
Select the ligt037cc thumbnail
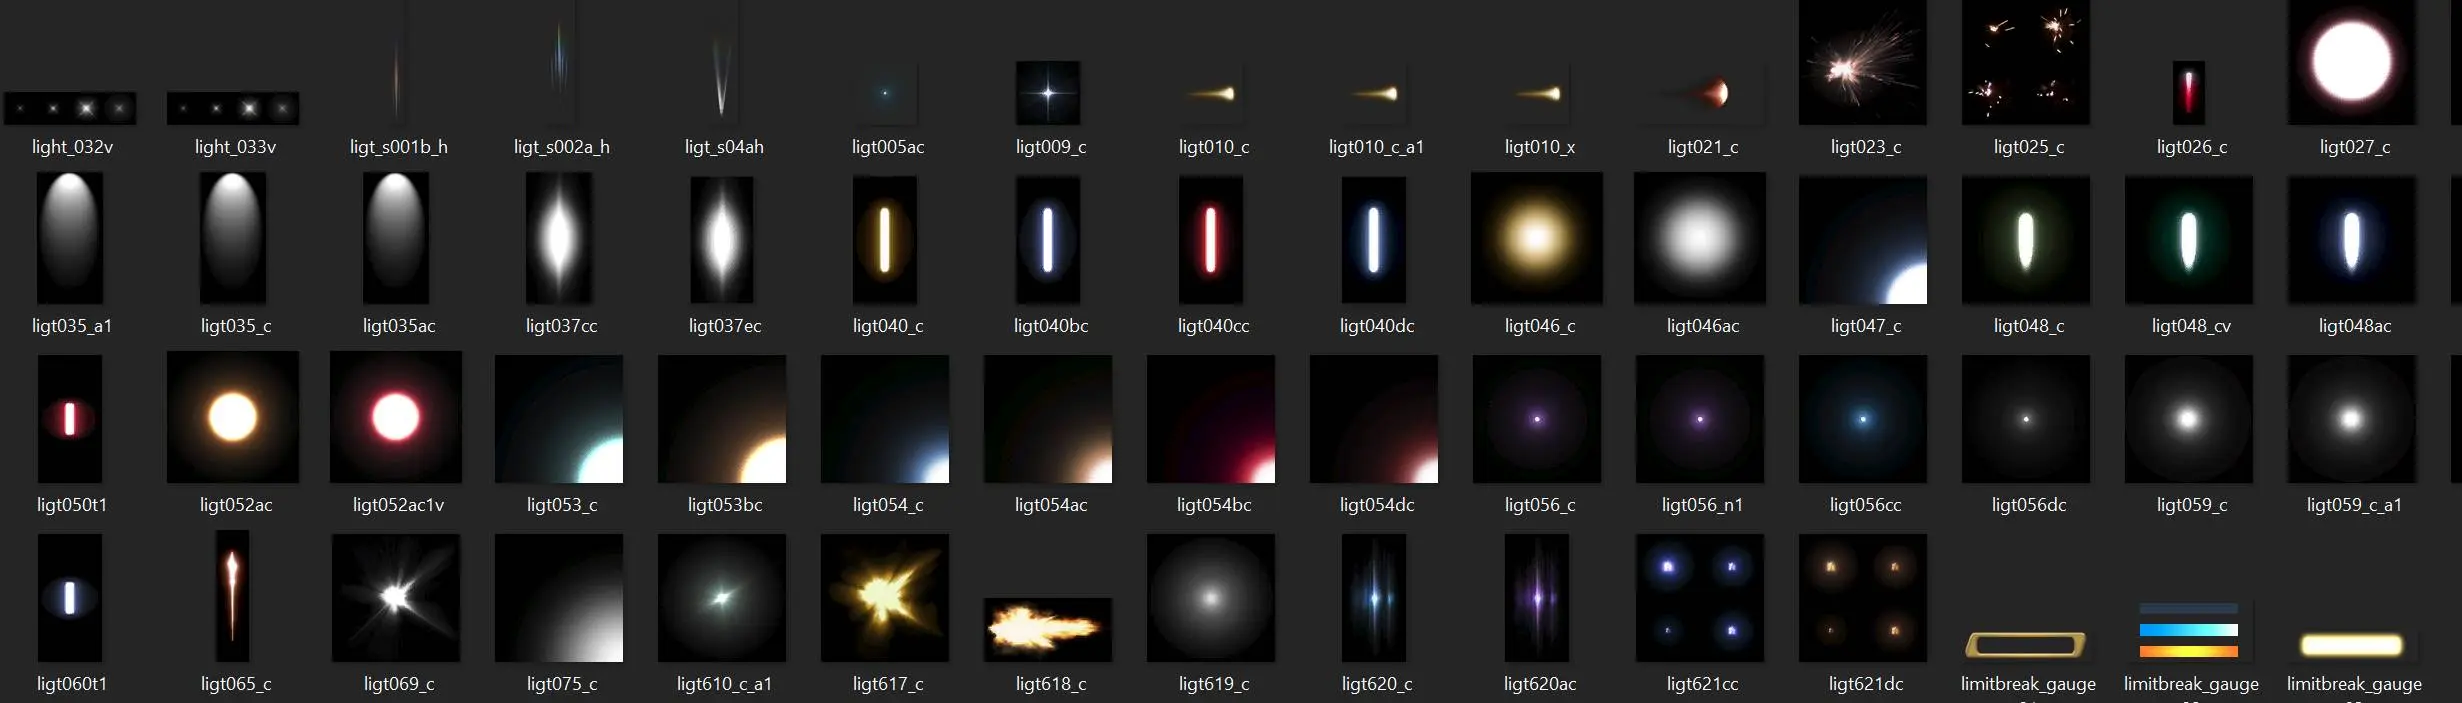pyautogui.click(x=559, y=238)
